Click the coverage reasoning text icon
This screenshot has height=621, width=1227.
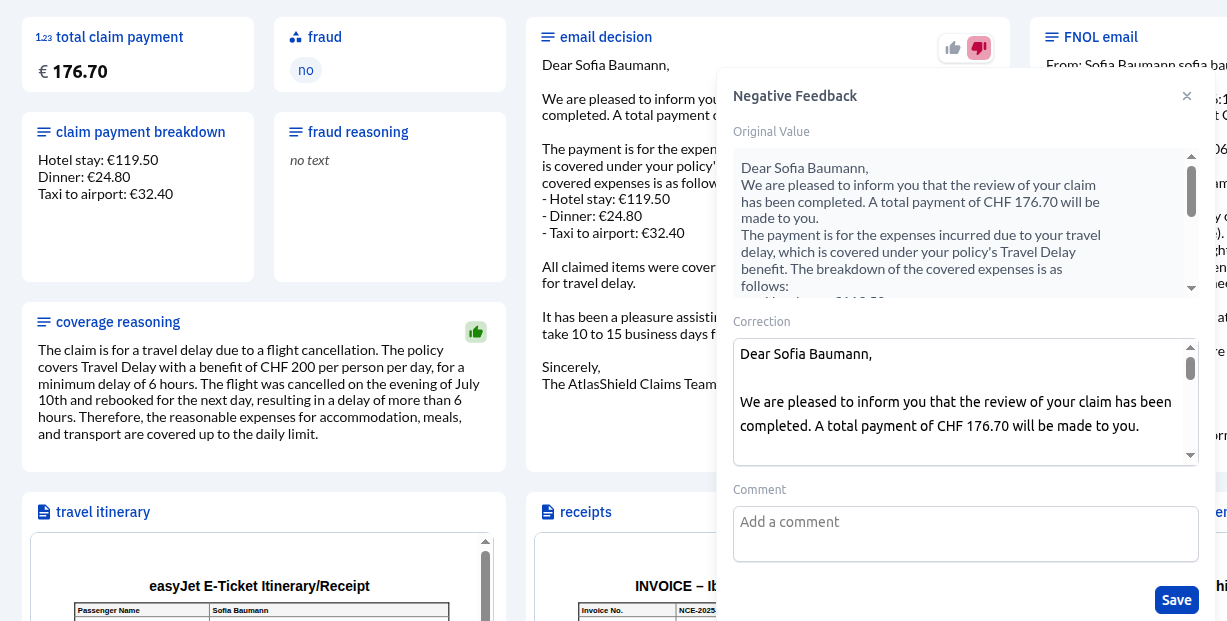[43, 322]
